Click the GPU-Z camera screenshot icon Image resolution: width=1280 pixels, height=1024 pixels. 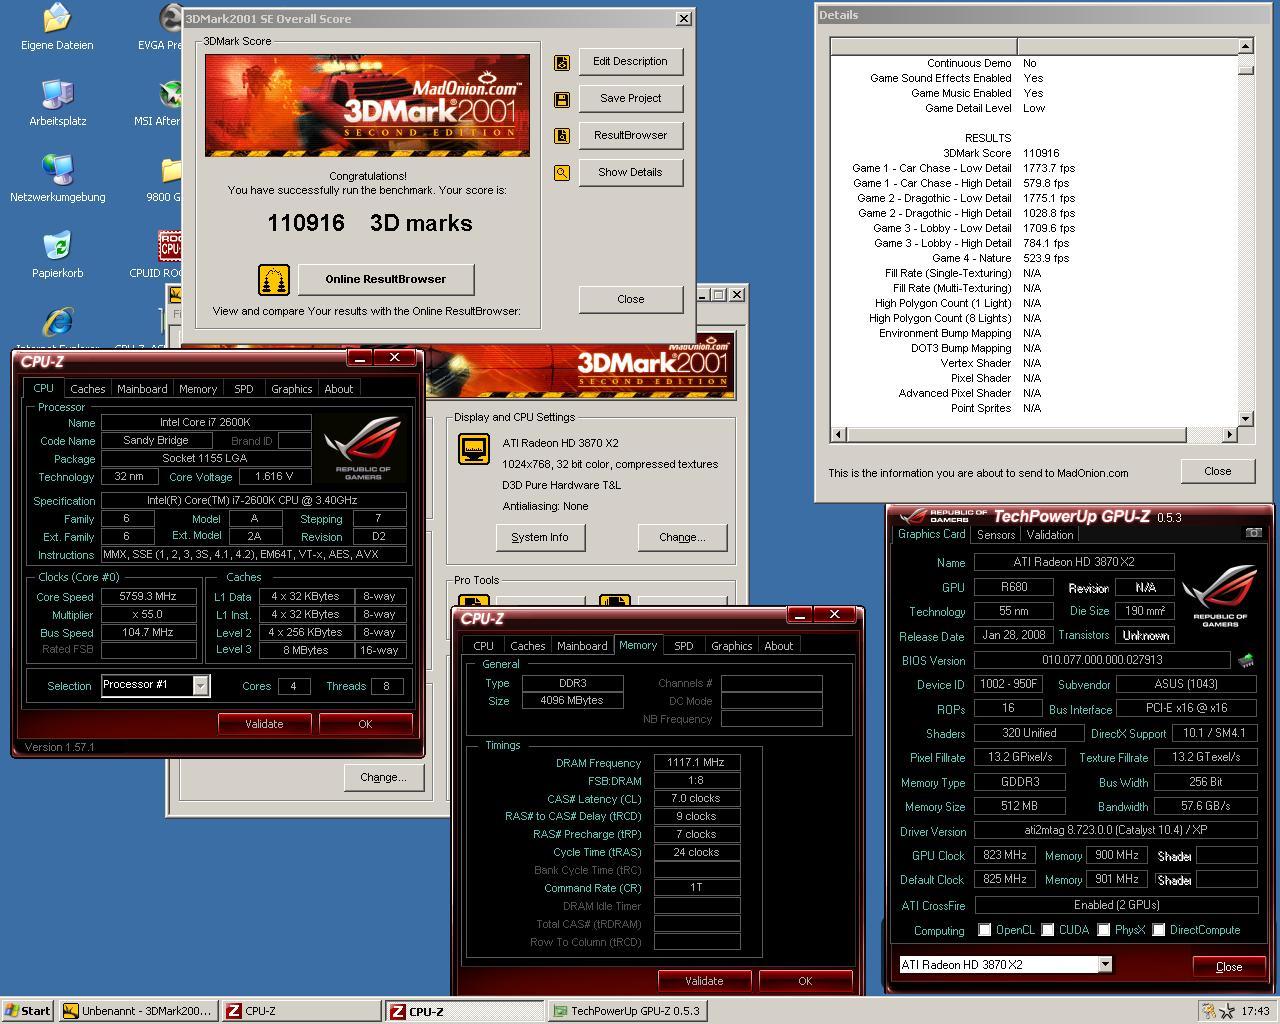pyautogui.click(x=1253, y=533)
